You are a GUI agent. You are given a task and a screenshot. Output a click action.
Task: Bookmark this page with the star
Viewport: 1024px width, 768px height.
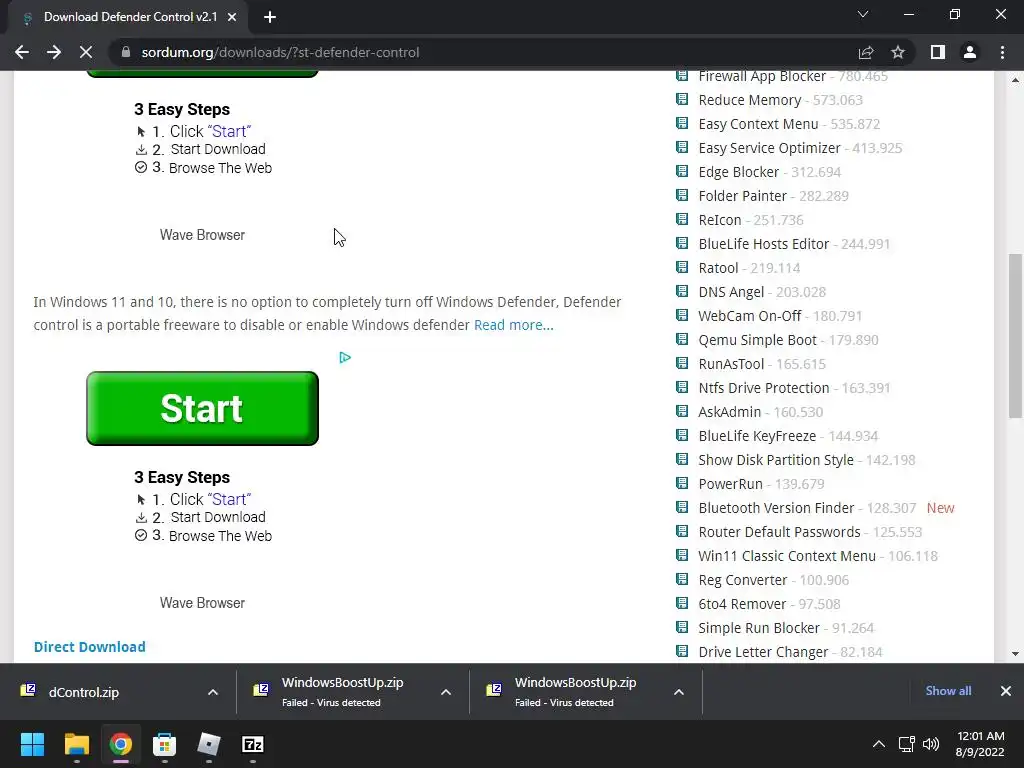click(898, 52)
